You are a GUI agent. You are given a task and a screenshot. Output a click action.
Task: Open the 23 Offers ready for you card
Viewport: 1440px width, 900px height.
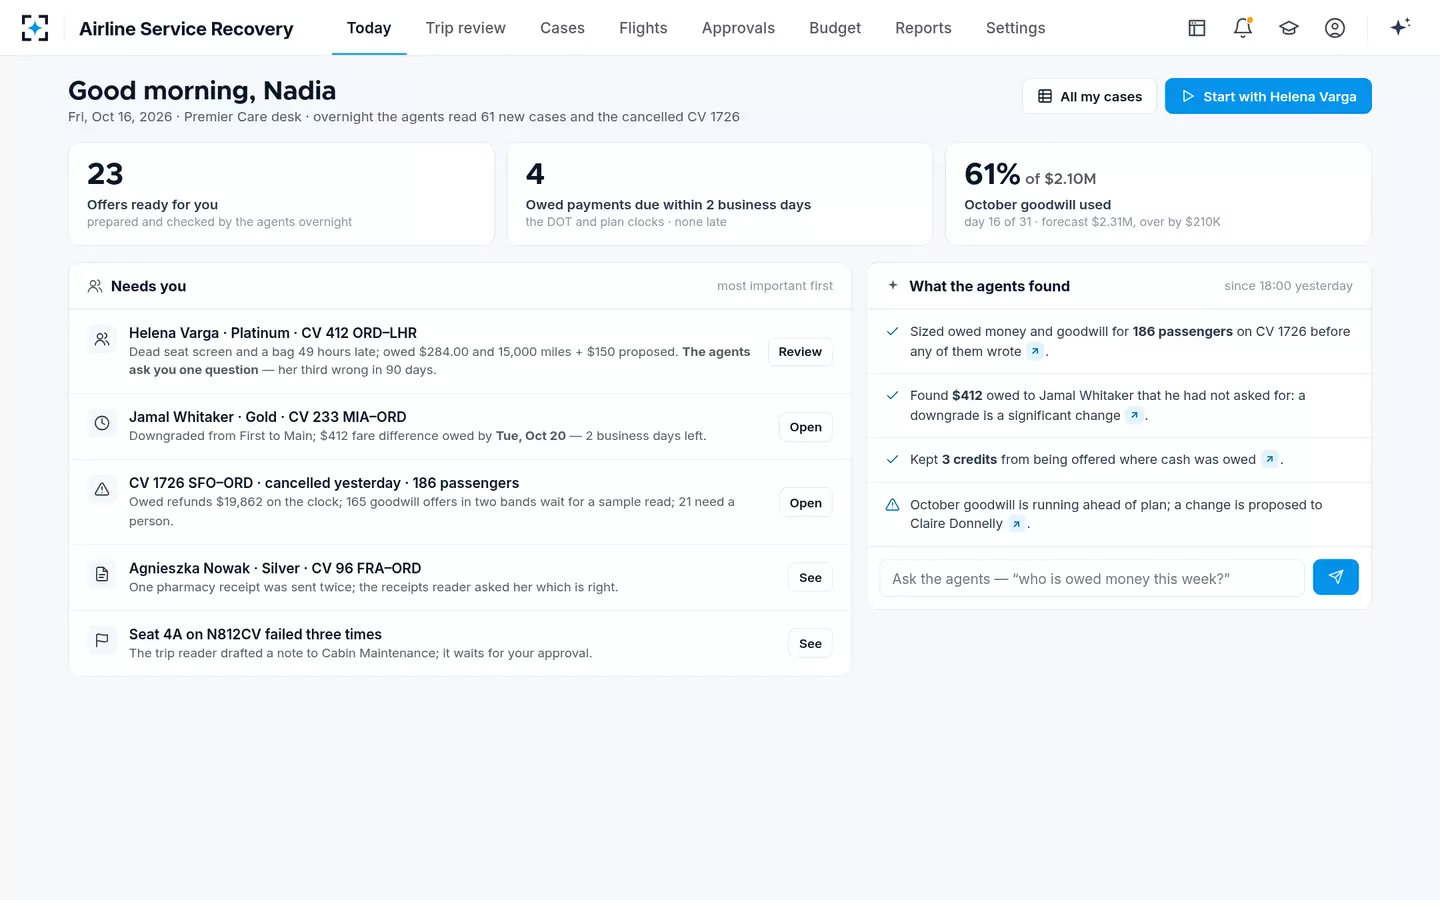281,194
